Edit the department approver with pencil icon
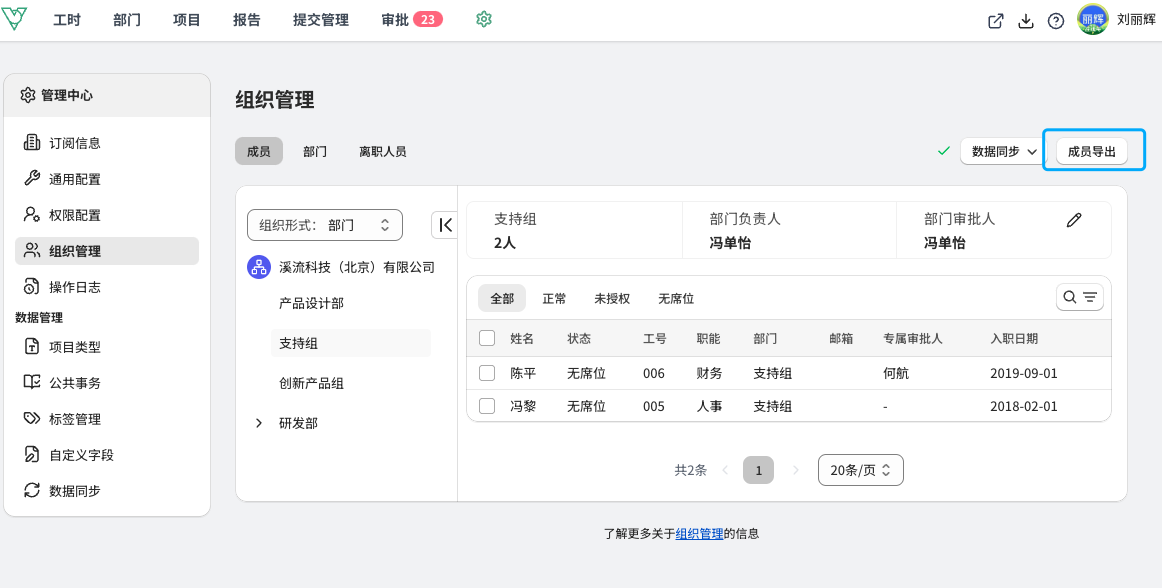This screenshot has height=588, width=1162. [x=1074, y=220]
